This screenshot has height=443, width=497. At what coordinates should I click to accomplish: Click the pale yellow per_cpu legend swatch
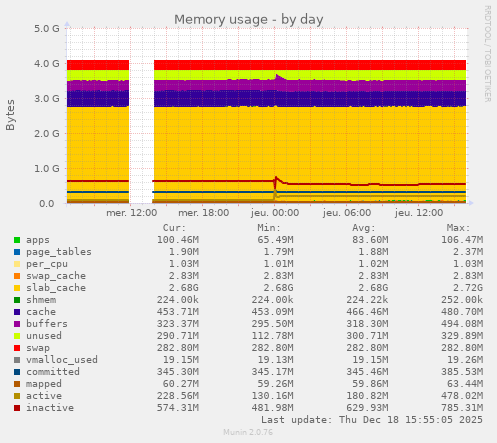pos(17,264)
